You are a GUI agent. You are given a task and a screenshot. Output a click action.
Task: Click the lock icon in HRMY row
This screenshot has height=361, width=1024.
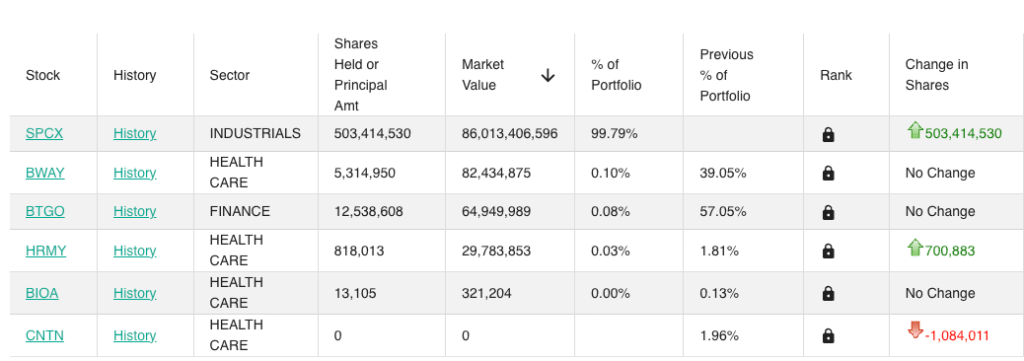(x=828, y=251)
